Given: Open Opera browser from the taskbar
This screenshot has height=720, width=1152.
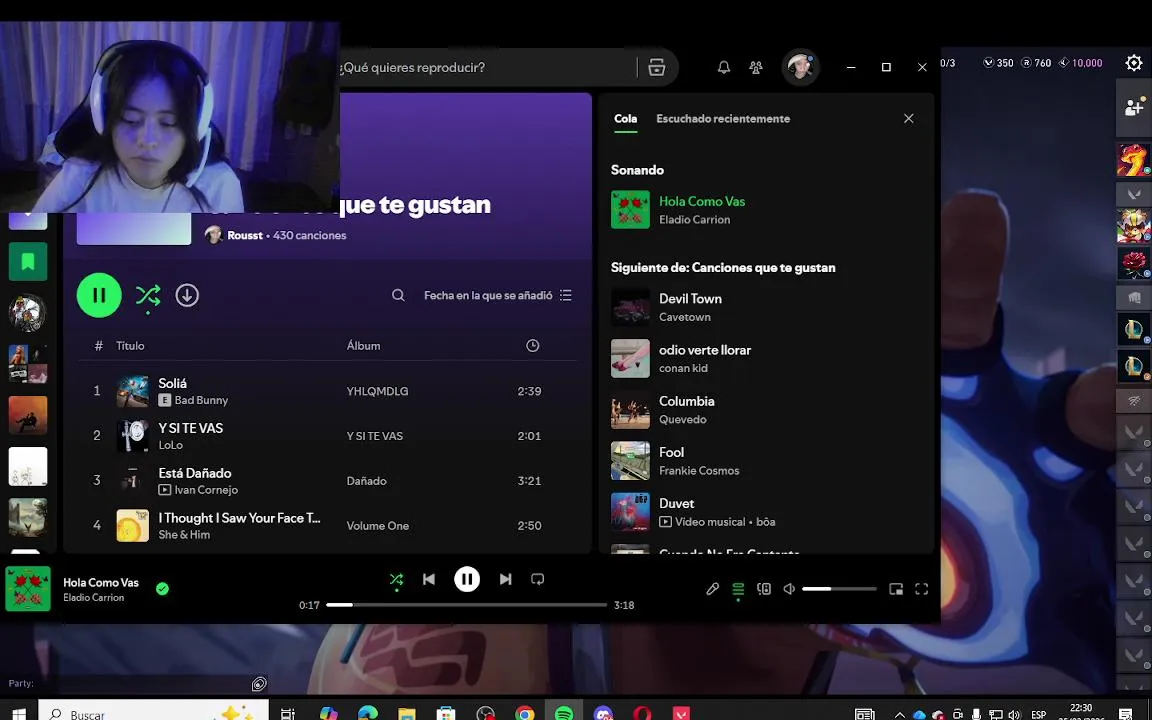Looking at the screenshot, I should pyautogui.click(x=642, y=713).
